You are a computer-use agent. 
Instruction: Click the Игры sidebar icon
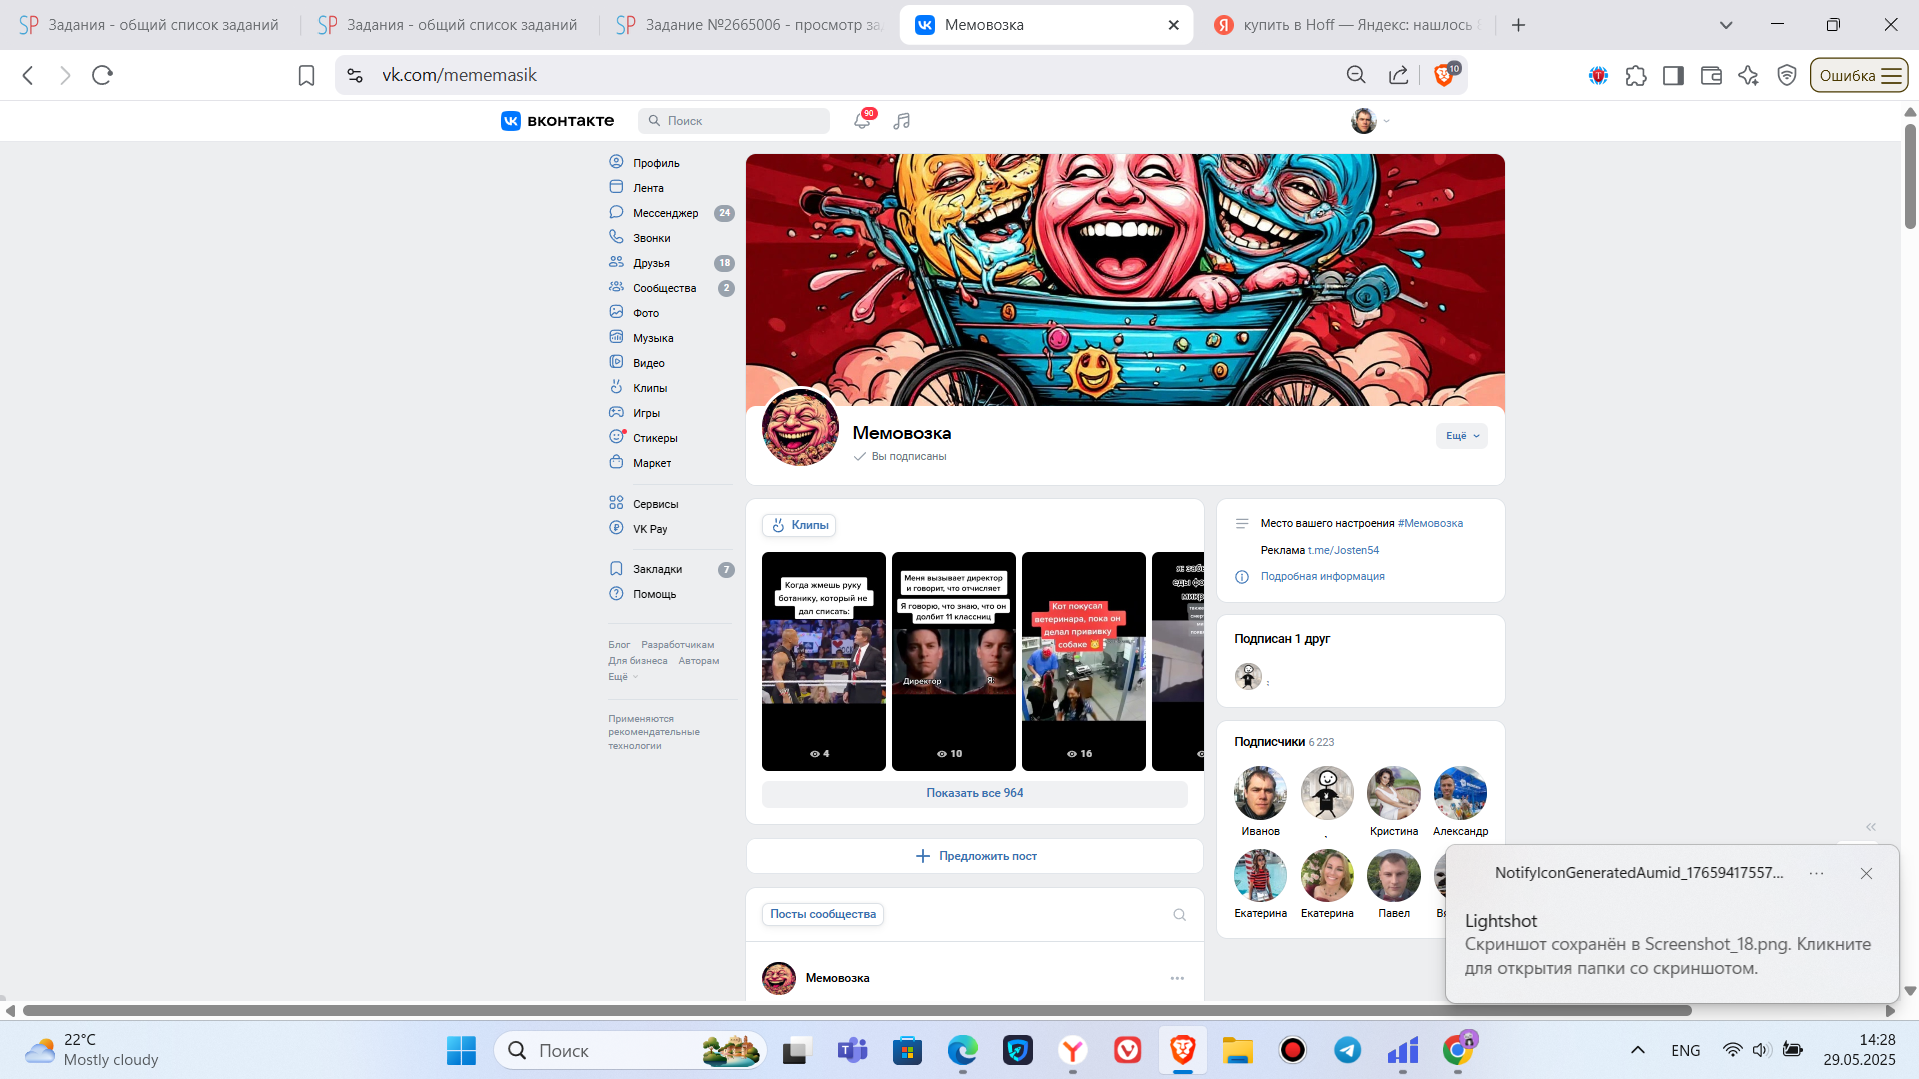pyautogui.click(x=617, y=412)
